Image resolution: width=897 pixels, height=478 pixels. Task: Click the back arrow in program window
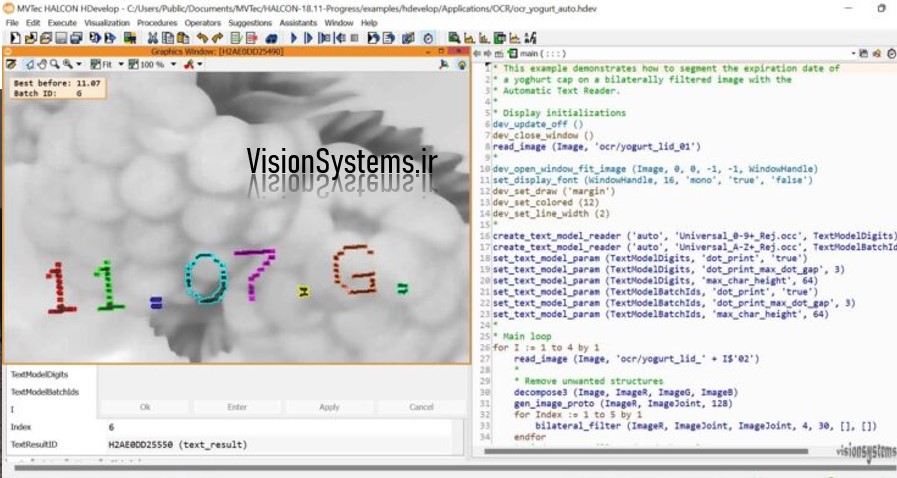pyautogui.click(x=475, y=52)
